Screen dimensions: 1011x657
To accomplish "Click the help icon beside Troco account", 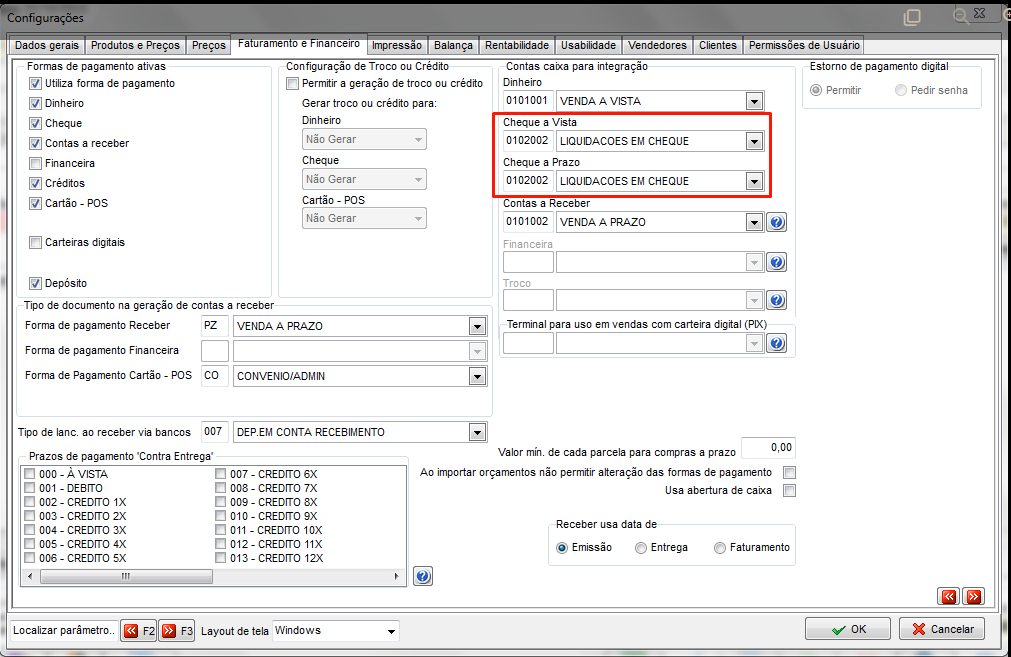I will (776, 300).
